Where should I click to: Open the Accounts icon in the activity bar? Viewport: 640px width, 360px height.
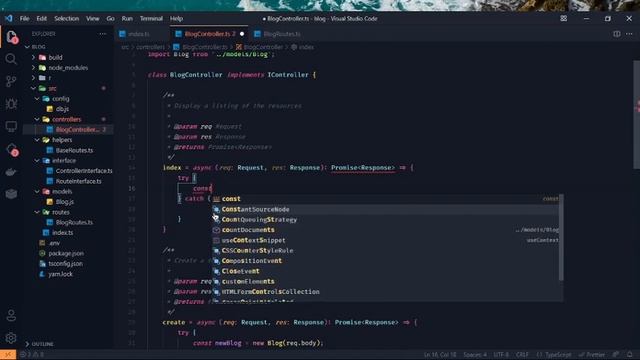[11, 316]
